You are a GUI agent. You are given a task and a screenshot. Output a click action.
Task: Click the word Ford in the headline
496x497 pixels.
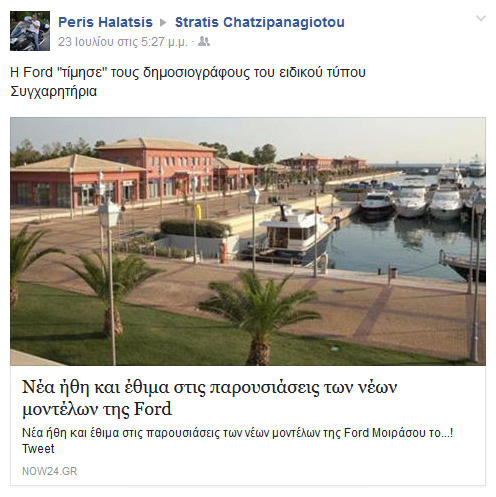pos(153,409)
